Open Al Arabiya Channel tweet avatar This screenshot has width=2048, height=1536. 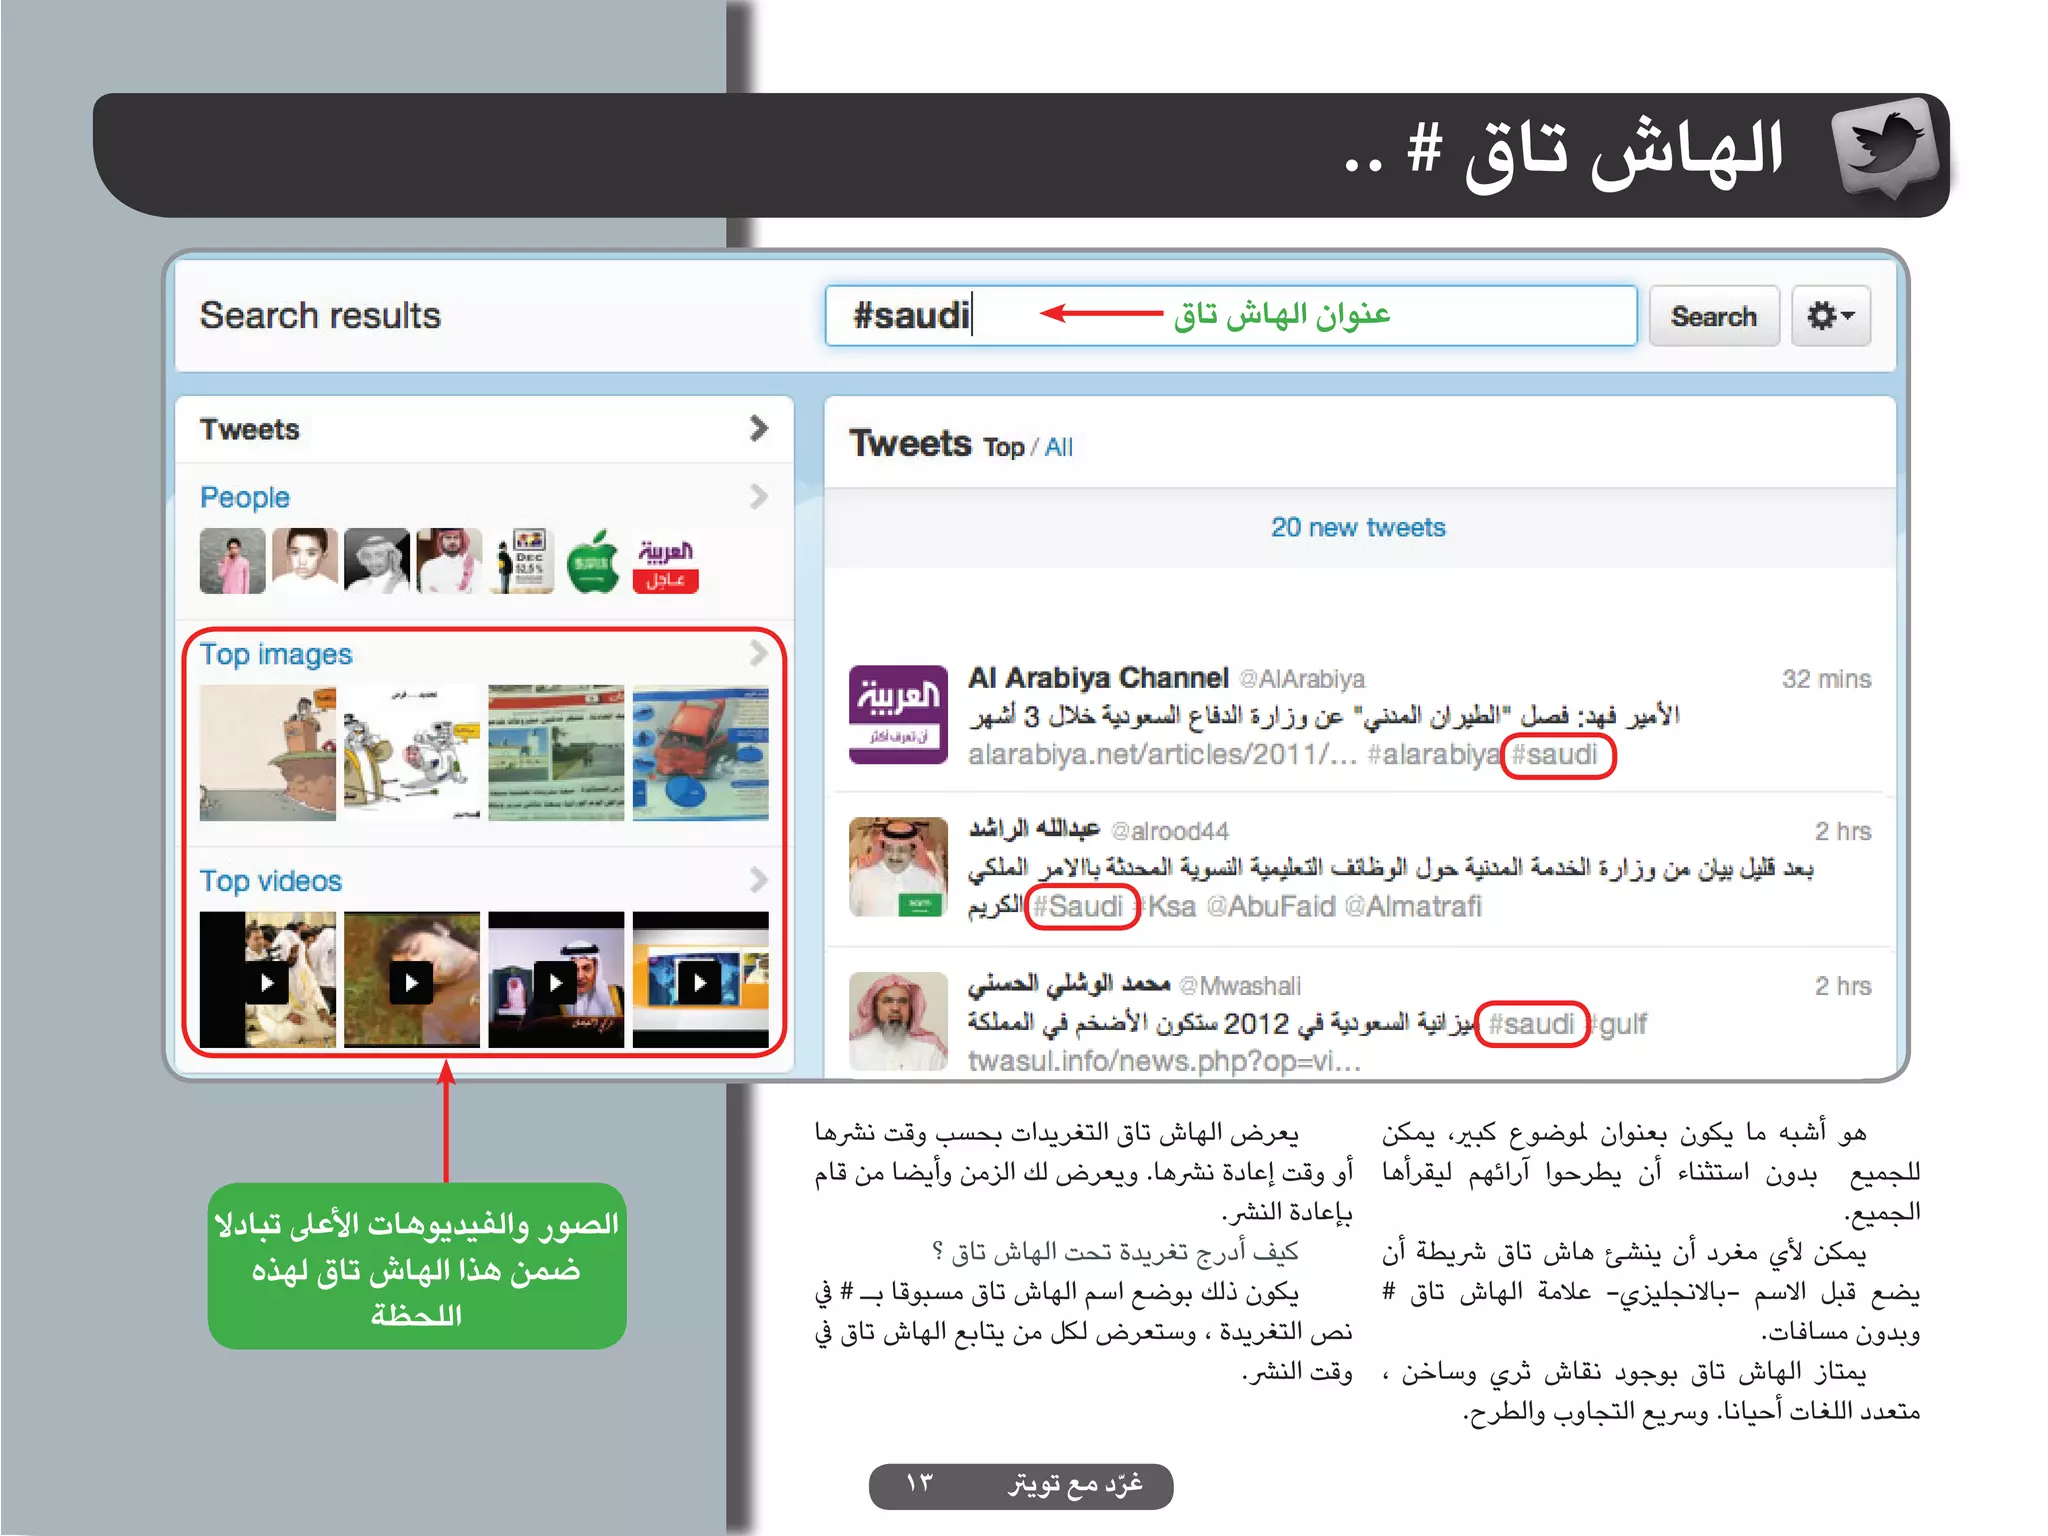[898, 714]
